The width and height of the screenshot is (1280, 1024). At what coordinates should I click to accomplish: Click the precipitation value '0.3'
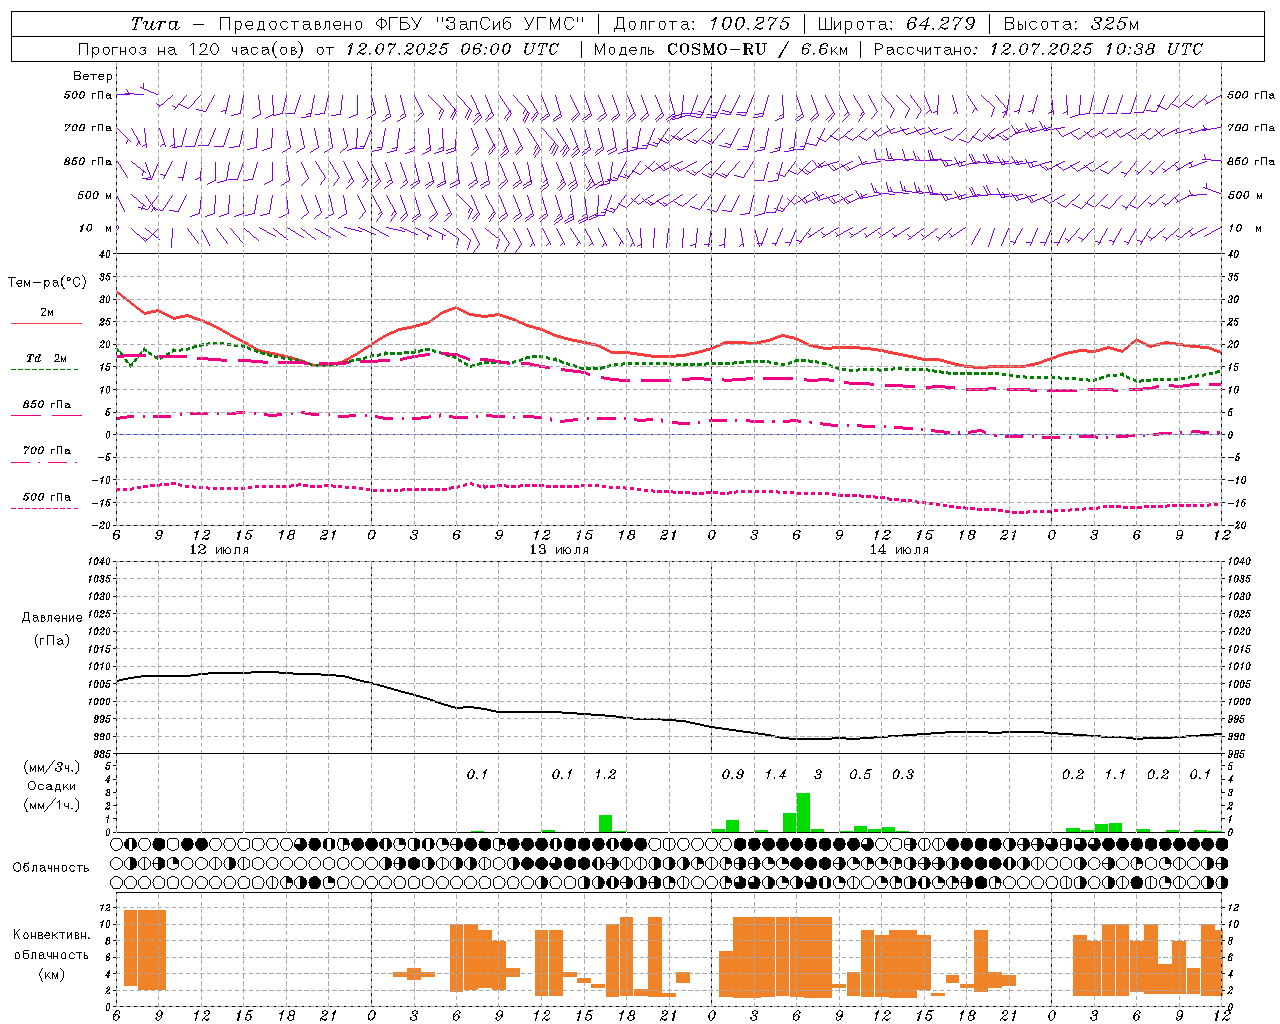(x=903, y=775)
